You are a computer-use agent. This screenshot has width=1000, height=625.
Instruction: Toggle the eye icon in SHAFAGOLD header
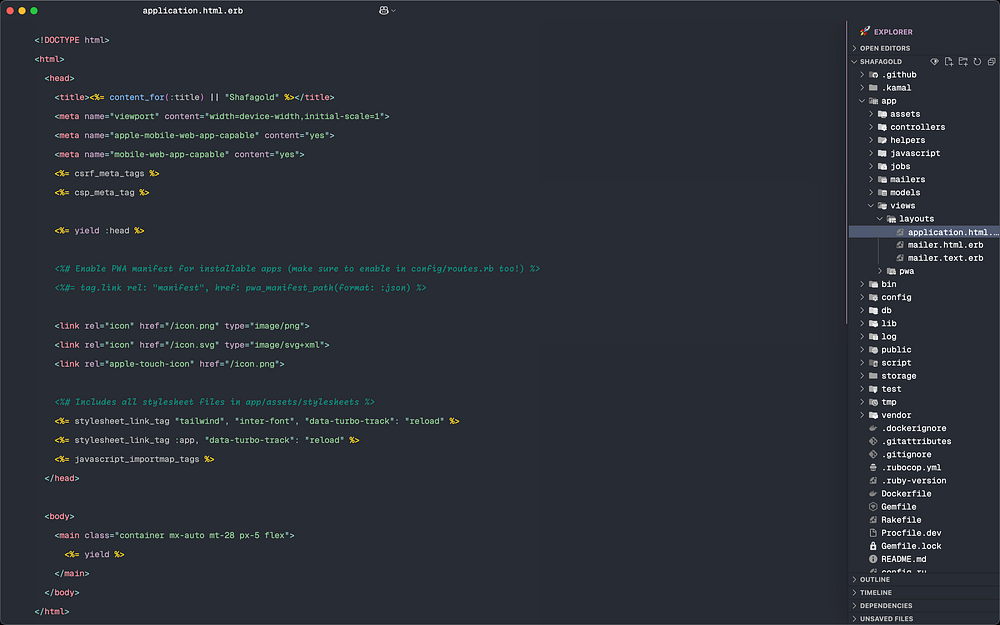[x=934, y=62]
